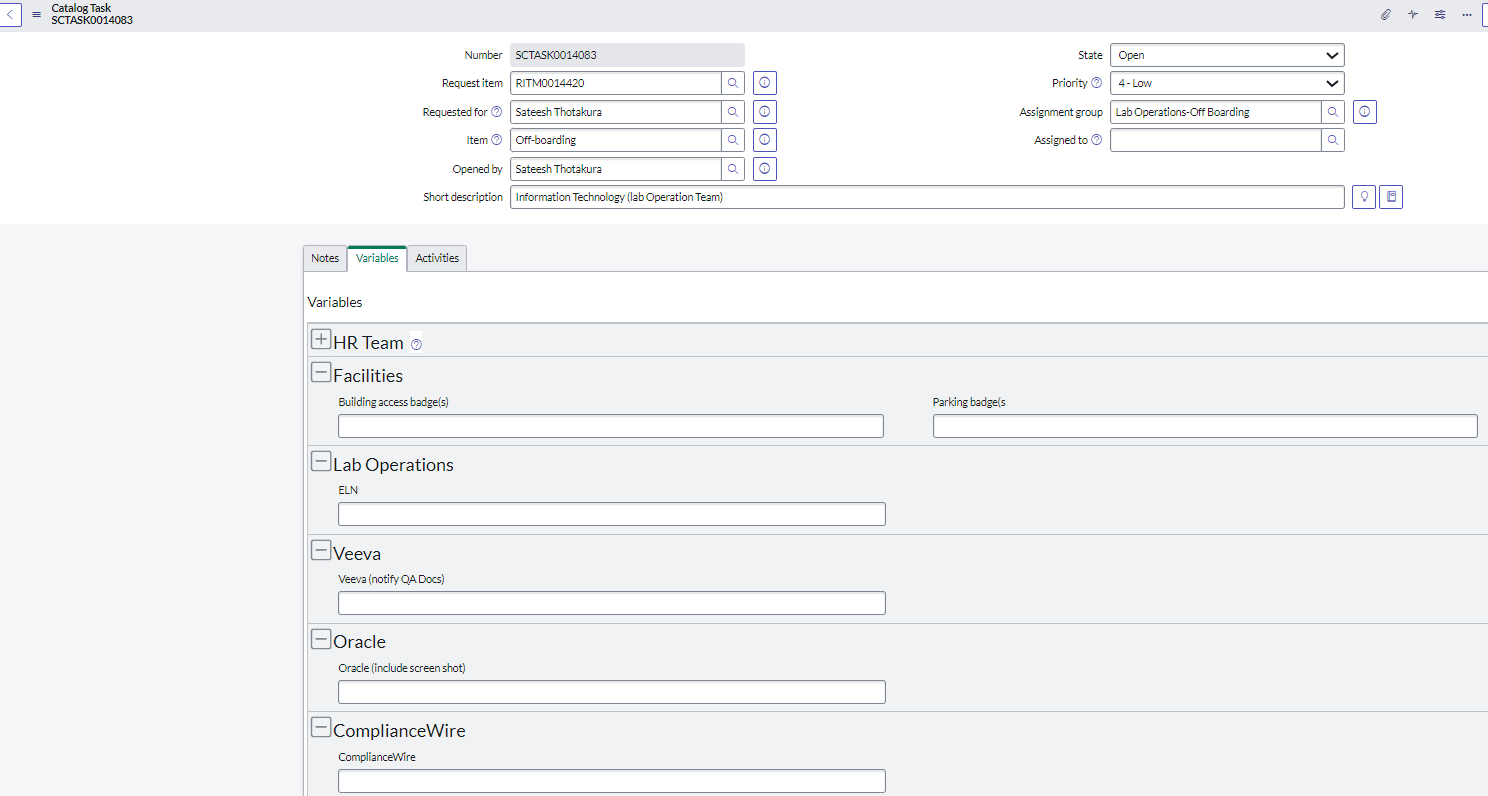Open help for the Requested for field
The width and height of the screenshot is (1488, 796).
click(498, 111)
